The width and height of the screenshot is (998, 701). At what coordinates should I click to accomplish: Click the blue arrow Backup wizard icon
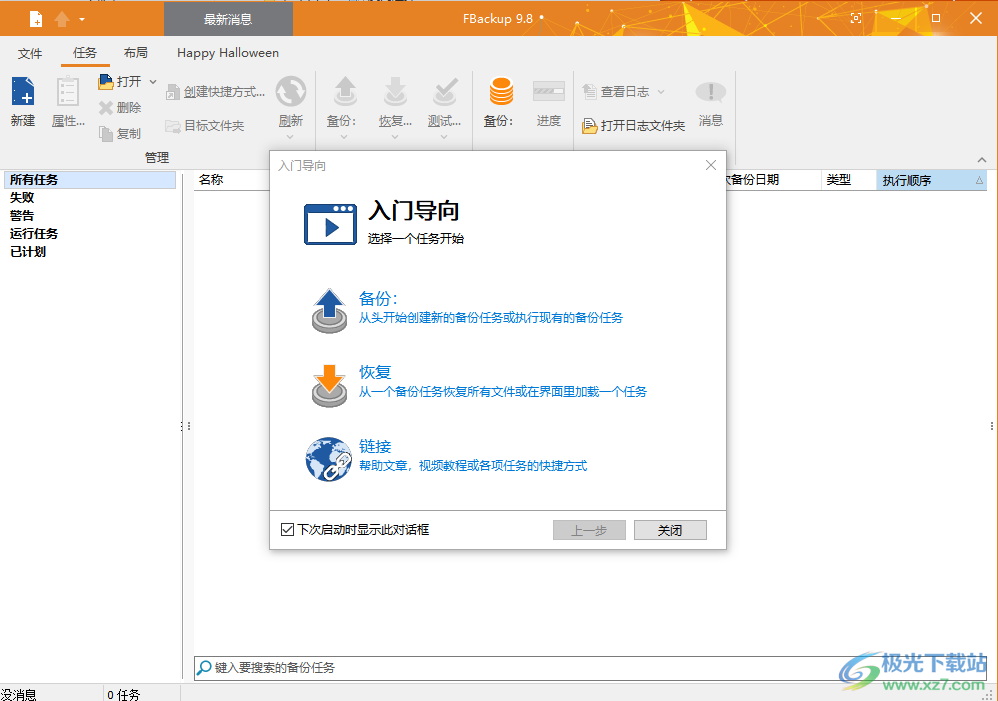[x=330, y=310]
